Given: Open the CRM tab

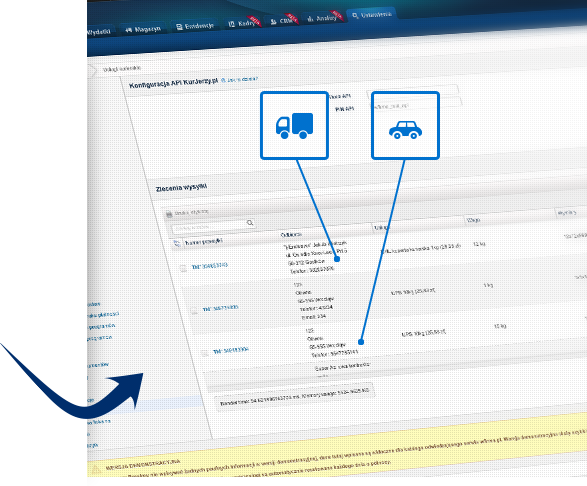Looking at the screenshot, I should (x=283, y=21).
